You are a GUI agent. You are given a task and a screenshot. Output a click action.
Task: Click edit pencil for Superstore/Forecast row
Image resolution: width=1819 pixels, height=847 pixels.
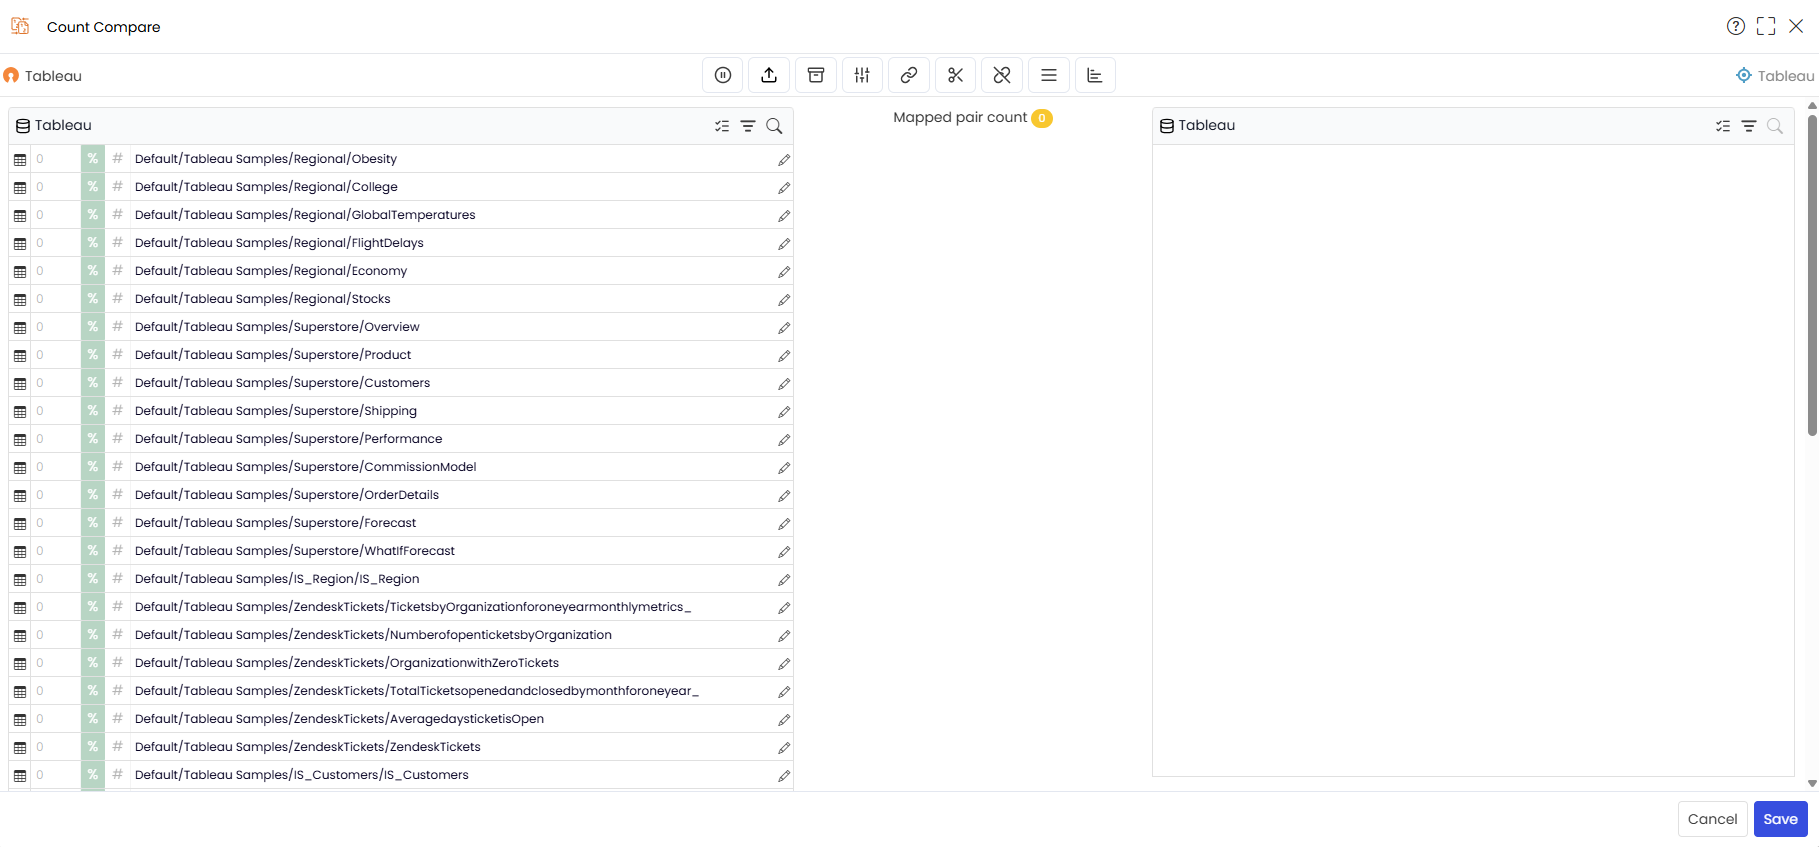[784, 524]
